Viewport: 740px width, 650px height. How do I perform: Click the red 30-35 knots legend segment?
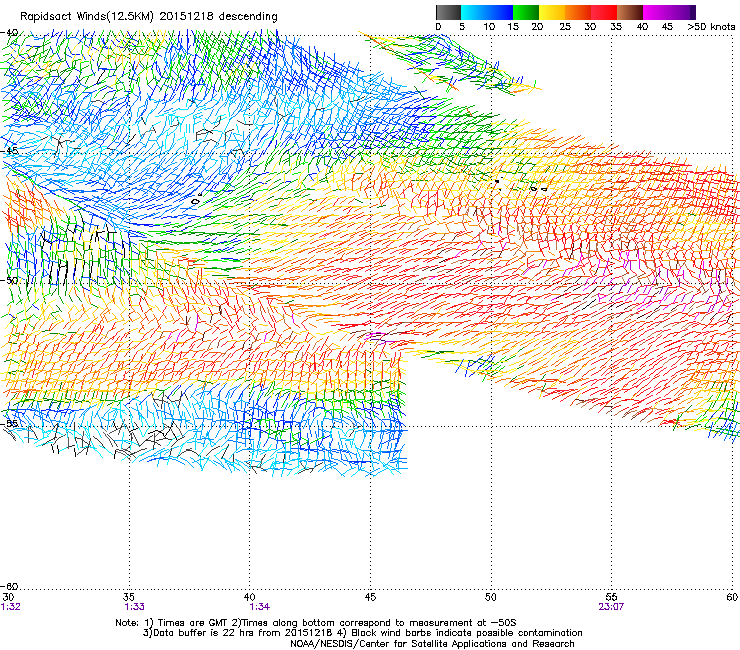tap(604, 12)
